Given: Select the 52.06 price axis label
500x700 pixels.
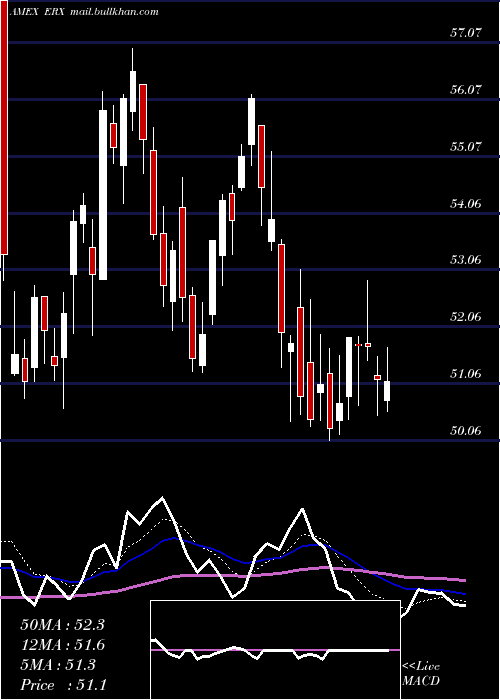Looking at the screenshot, I should click(467, 317).
